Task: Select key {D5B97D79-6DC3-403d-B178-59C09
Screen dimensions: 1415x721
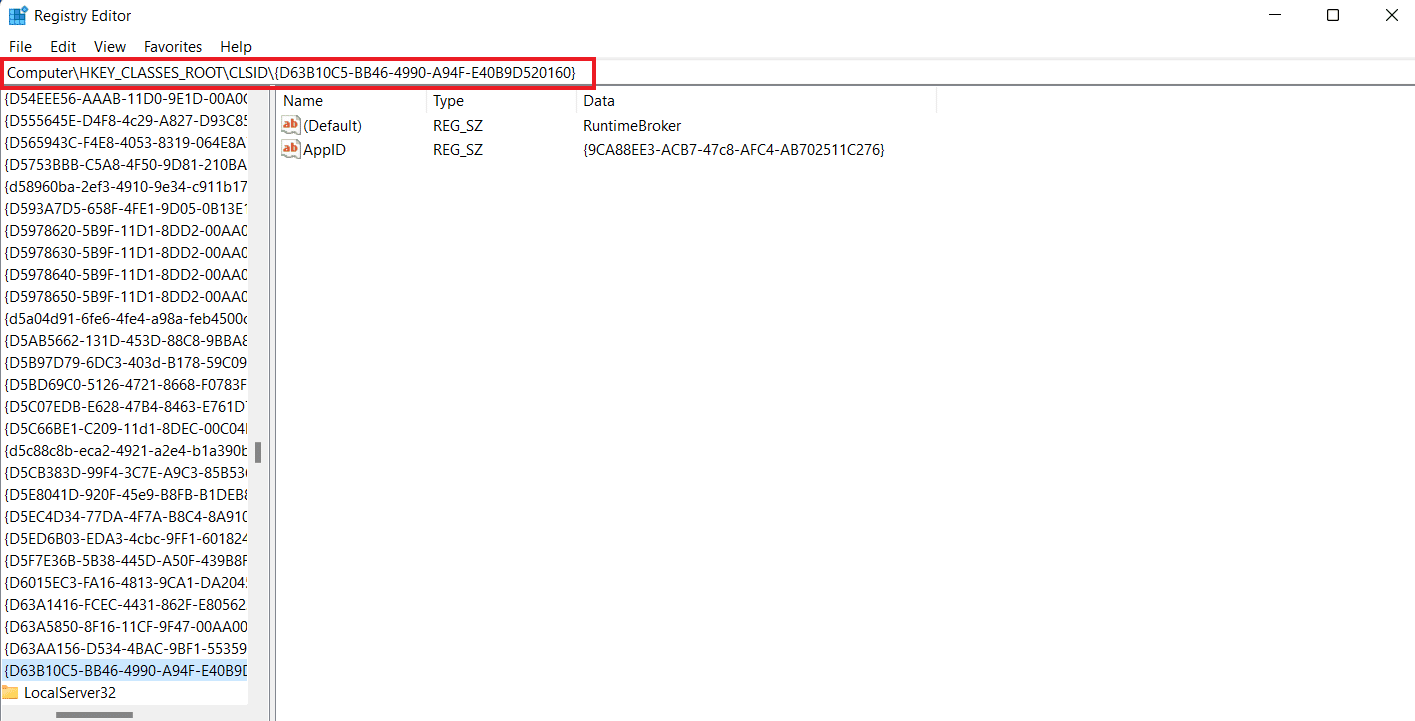Action: coord(125,363)
